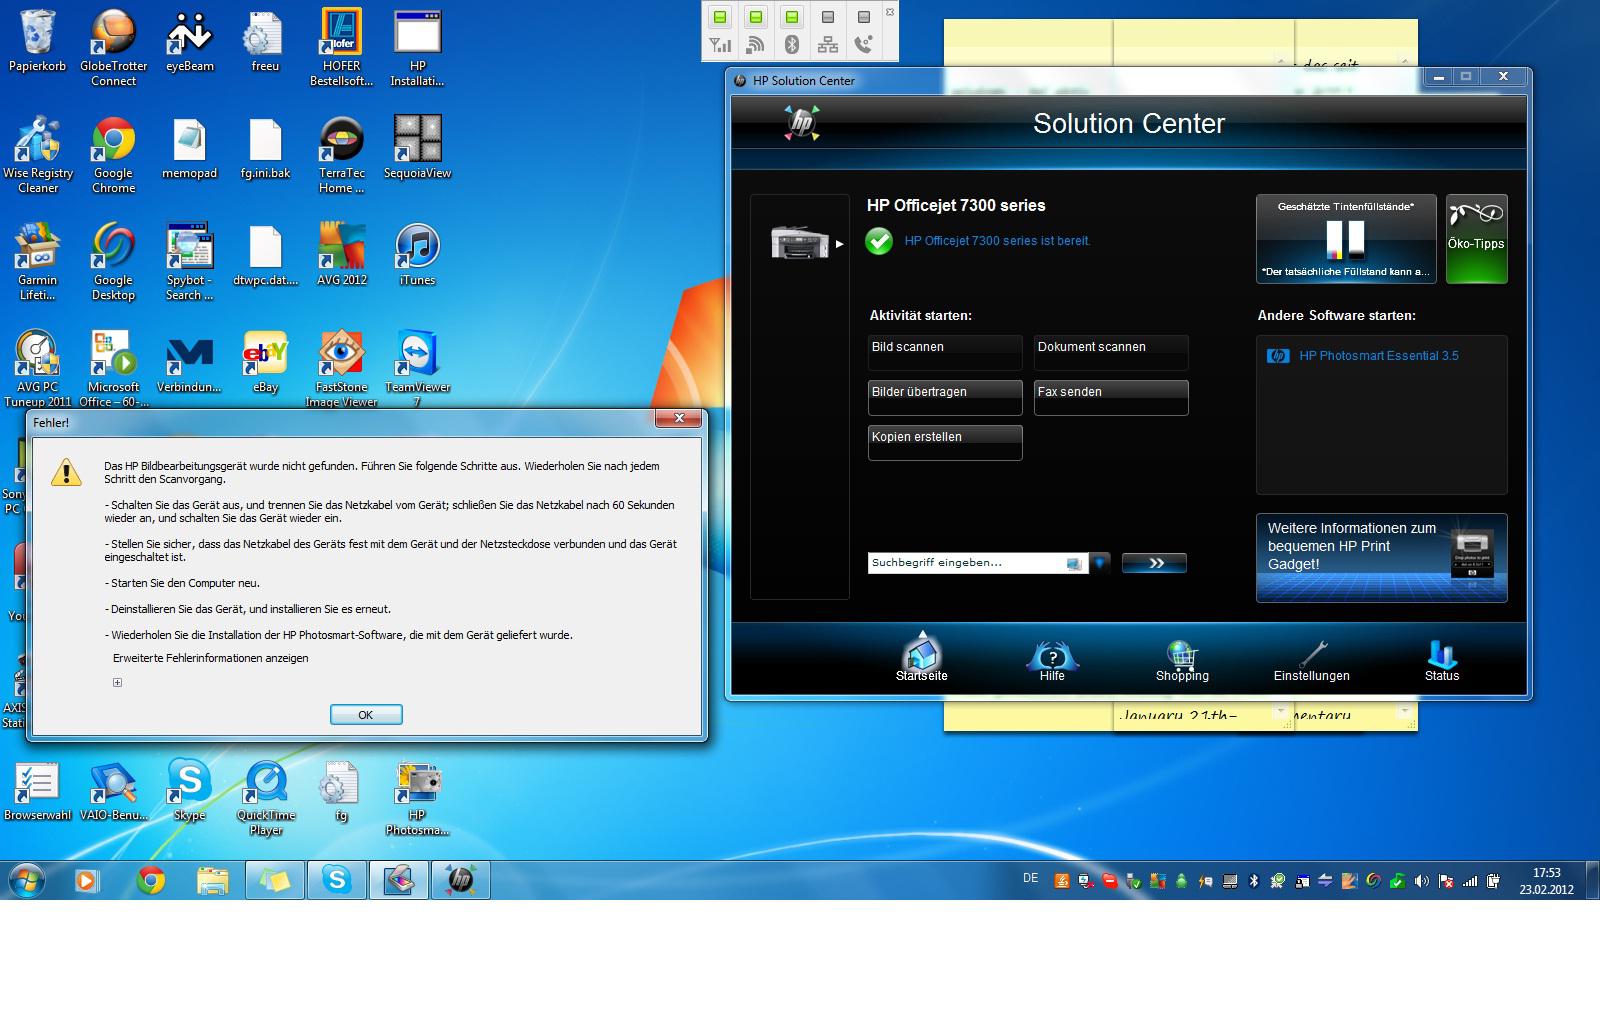
Task: Open Google Chrome desktop shortcut
Action: click(113, 154)
